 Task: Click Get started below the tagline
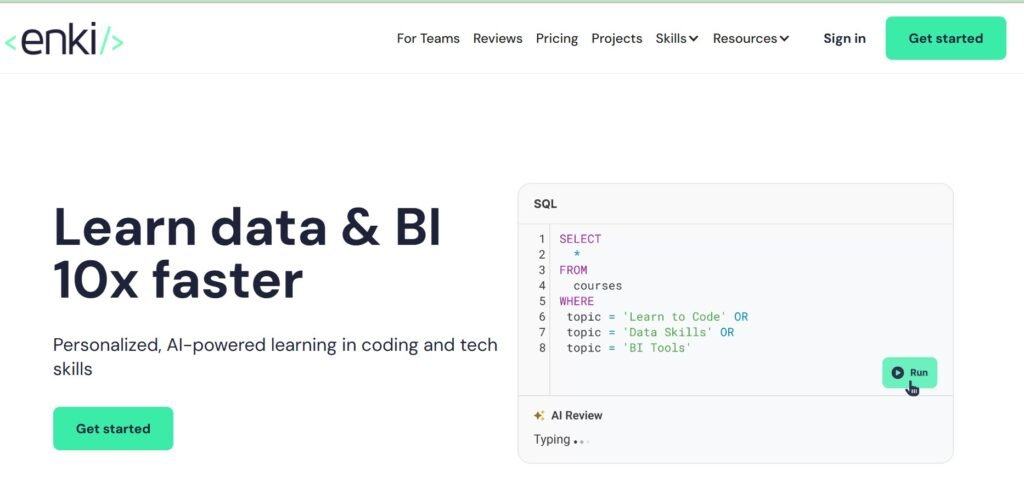pos(113,429)
